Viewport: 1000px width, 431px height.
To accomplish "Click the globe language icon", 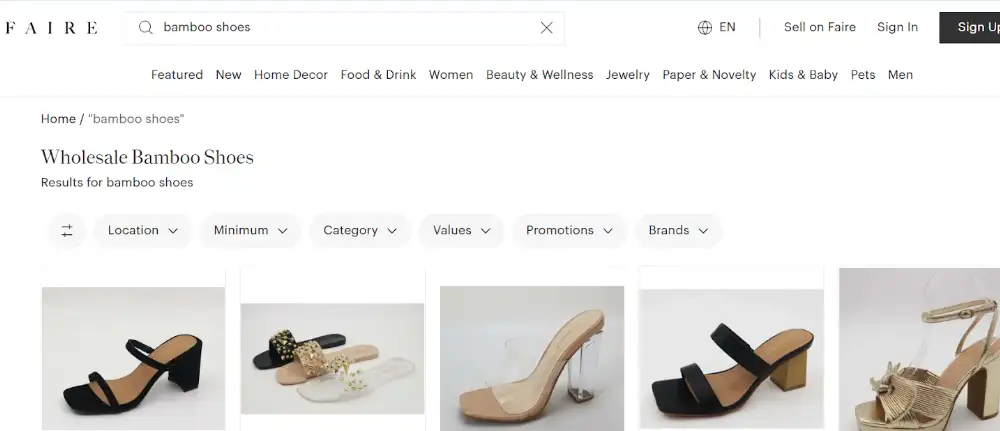I will 705,27.
